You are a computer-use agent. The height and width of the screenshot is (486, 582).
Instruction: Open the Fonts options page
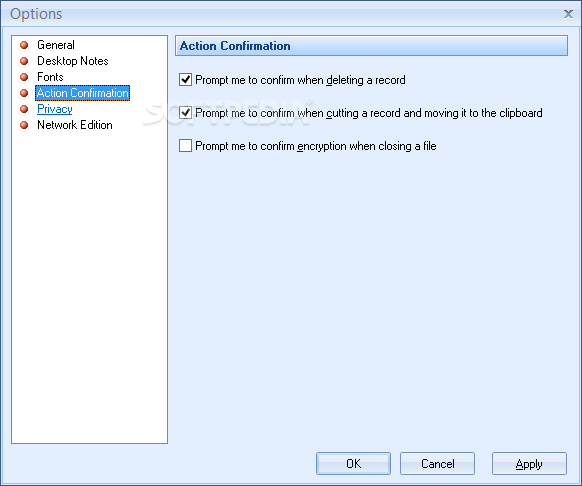pyautogui.click(x=50, y=77)
